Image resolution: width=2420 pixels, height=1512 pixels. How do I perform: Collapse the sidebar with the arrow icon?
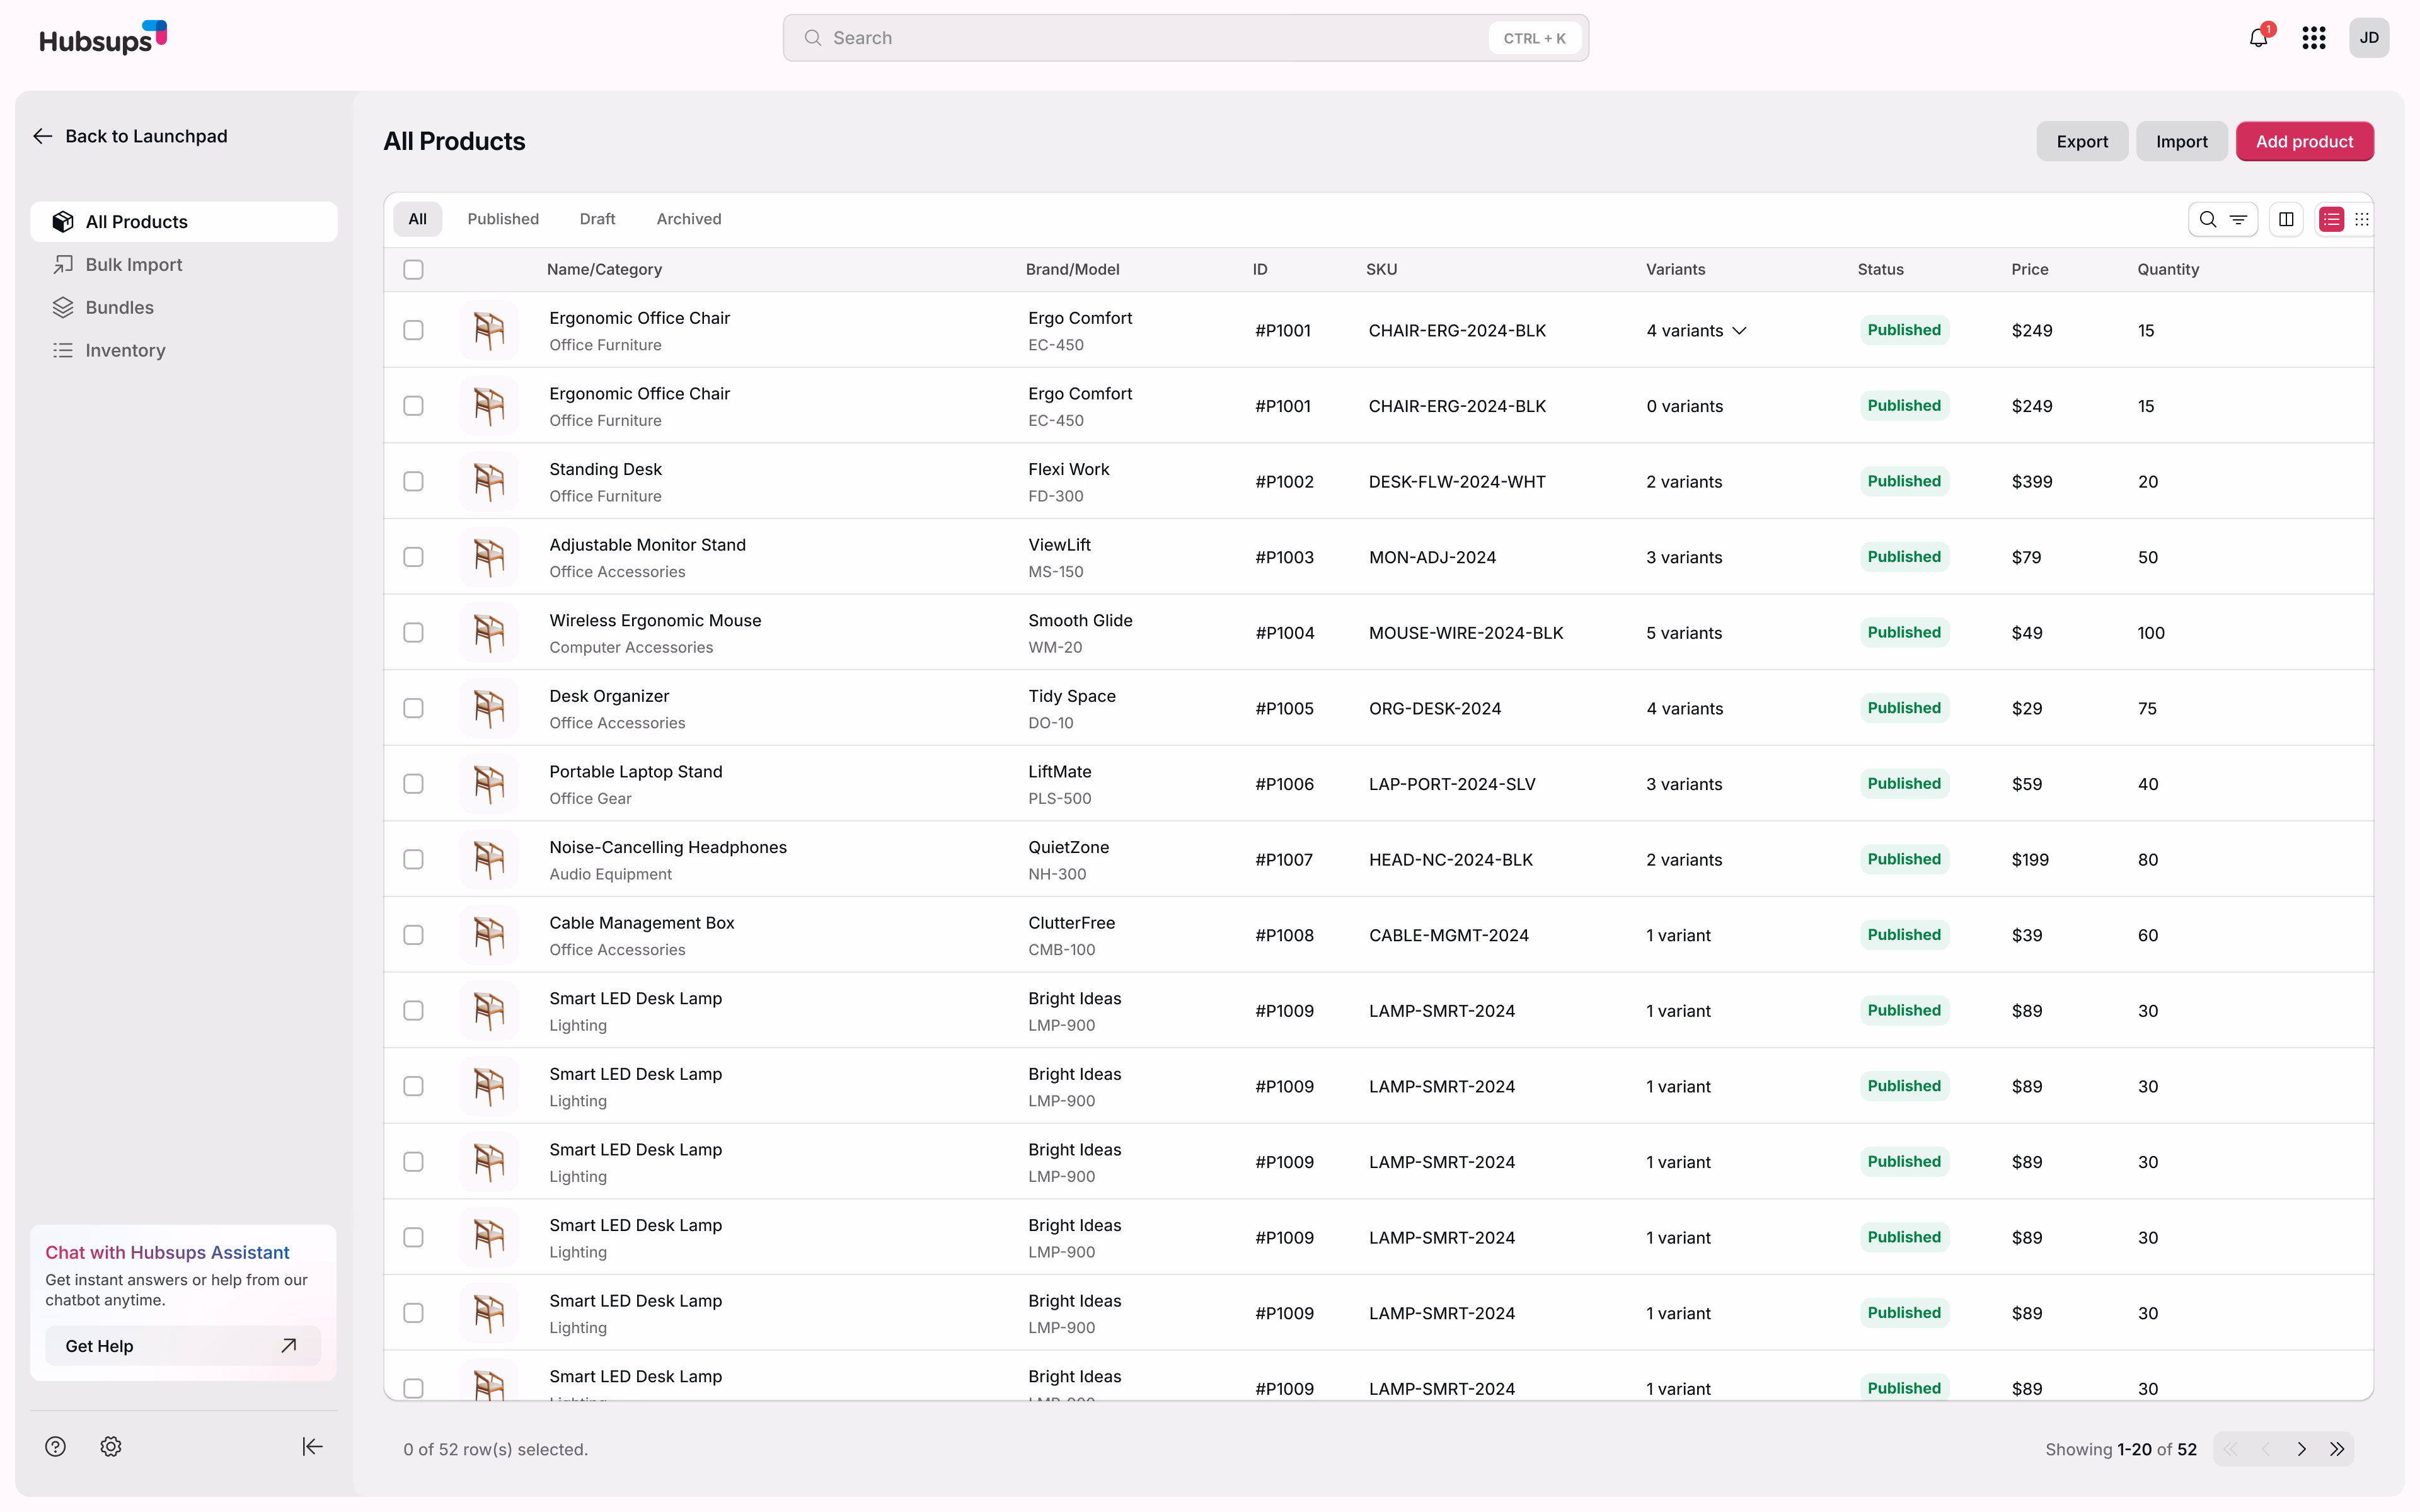pos(312,1446)
